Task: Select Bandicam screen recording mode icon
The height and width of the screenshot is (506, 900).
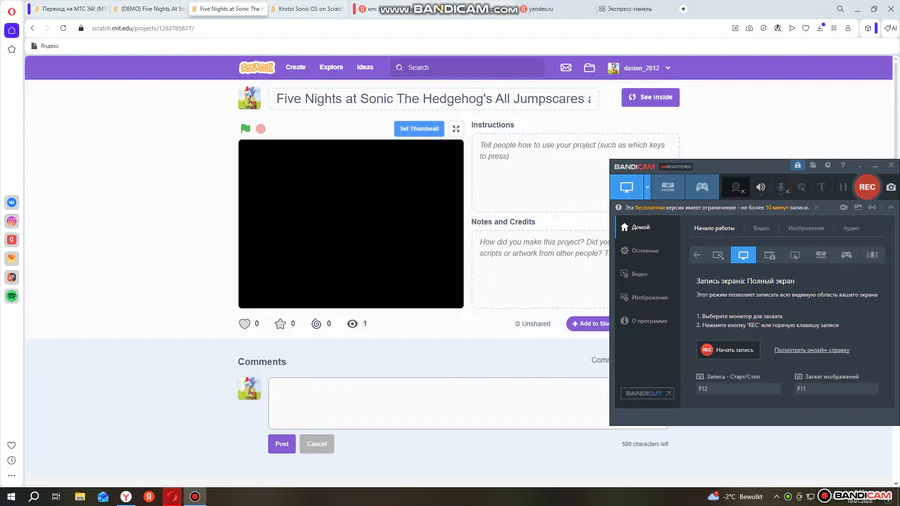Action: pyautogui.click(x=627, y=187)
